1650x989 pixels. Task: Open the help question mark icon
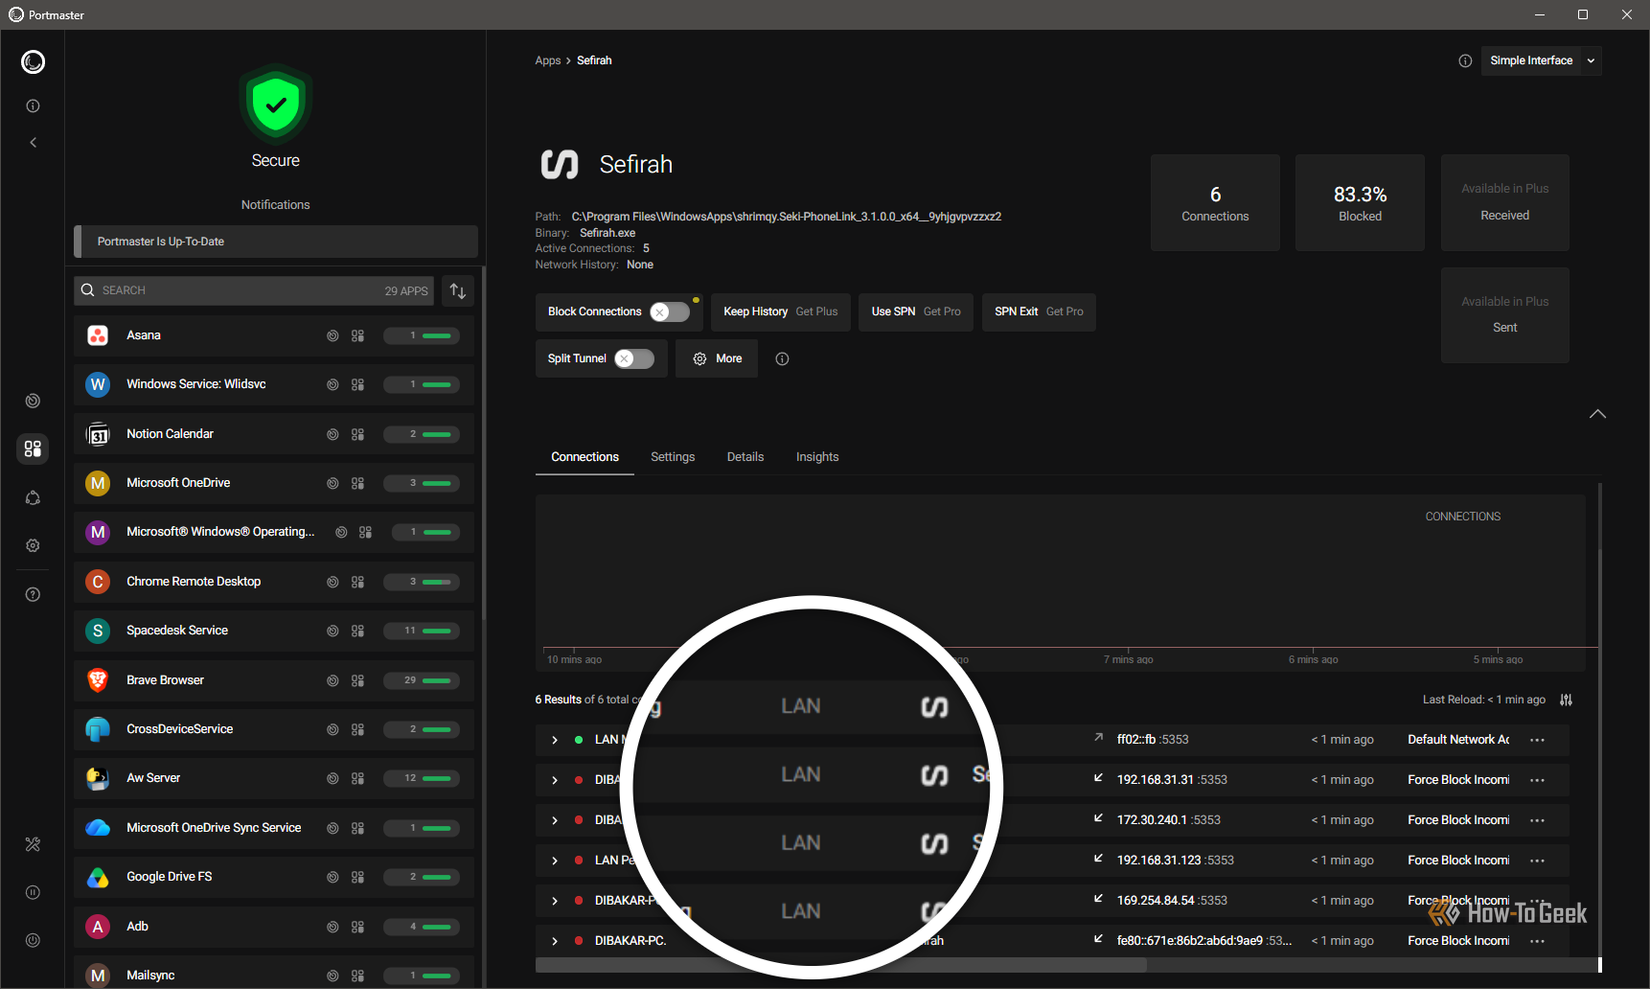click(33, 595)
